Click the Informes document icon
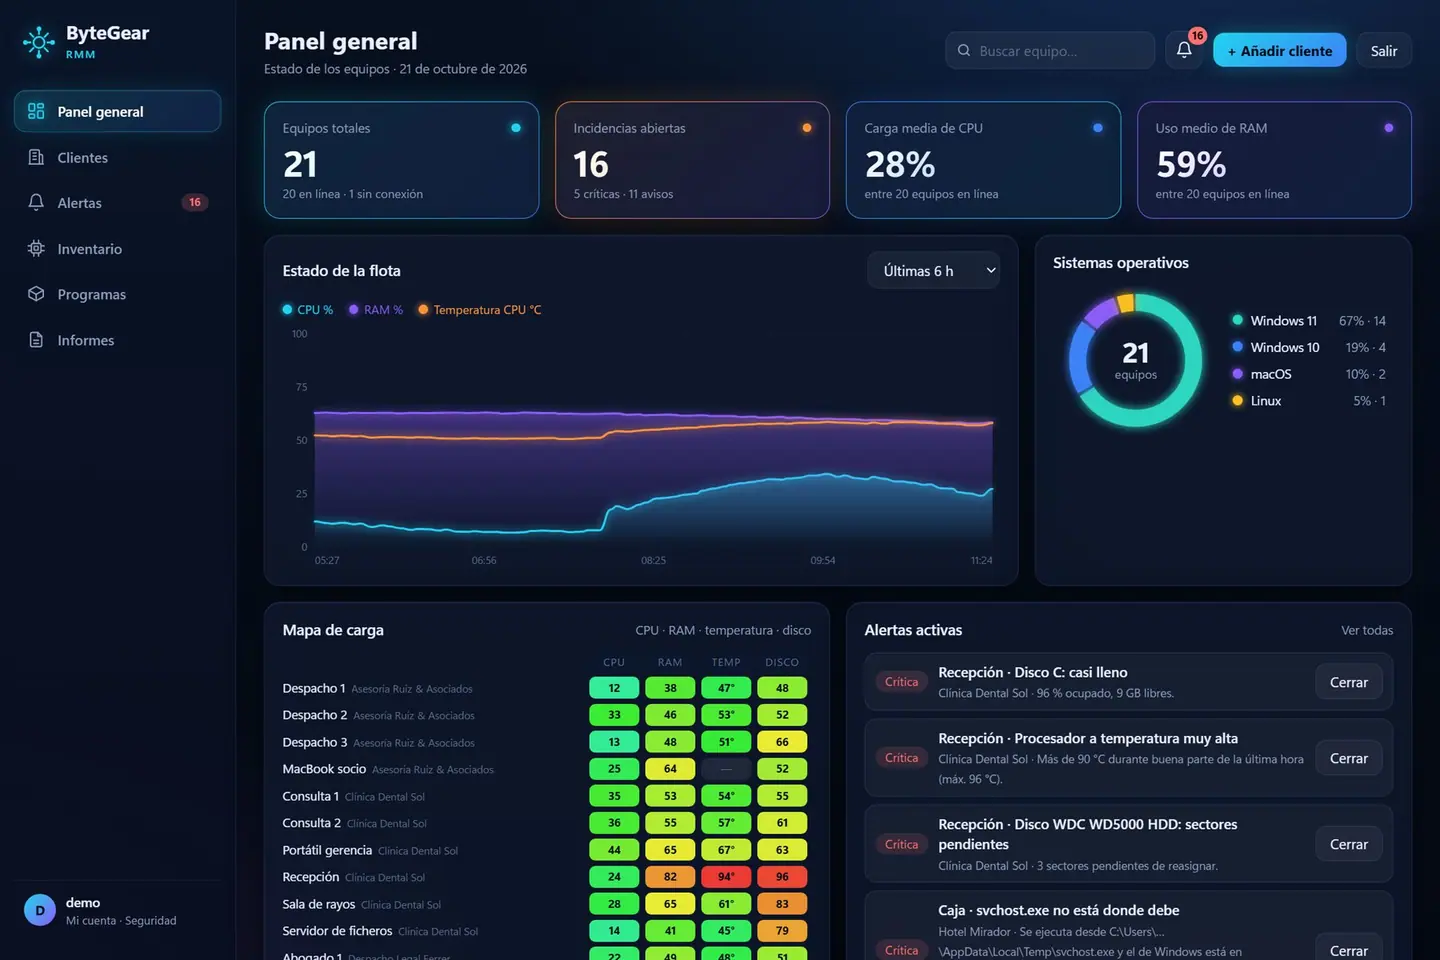 [x=36, y=340]
